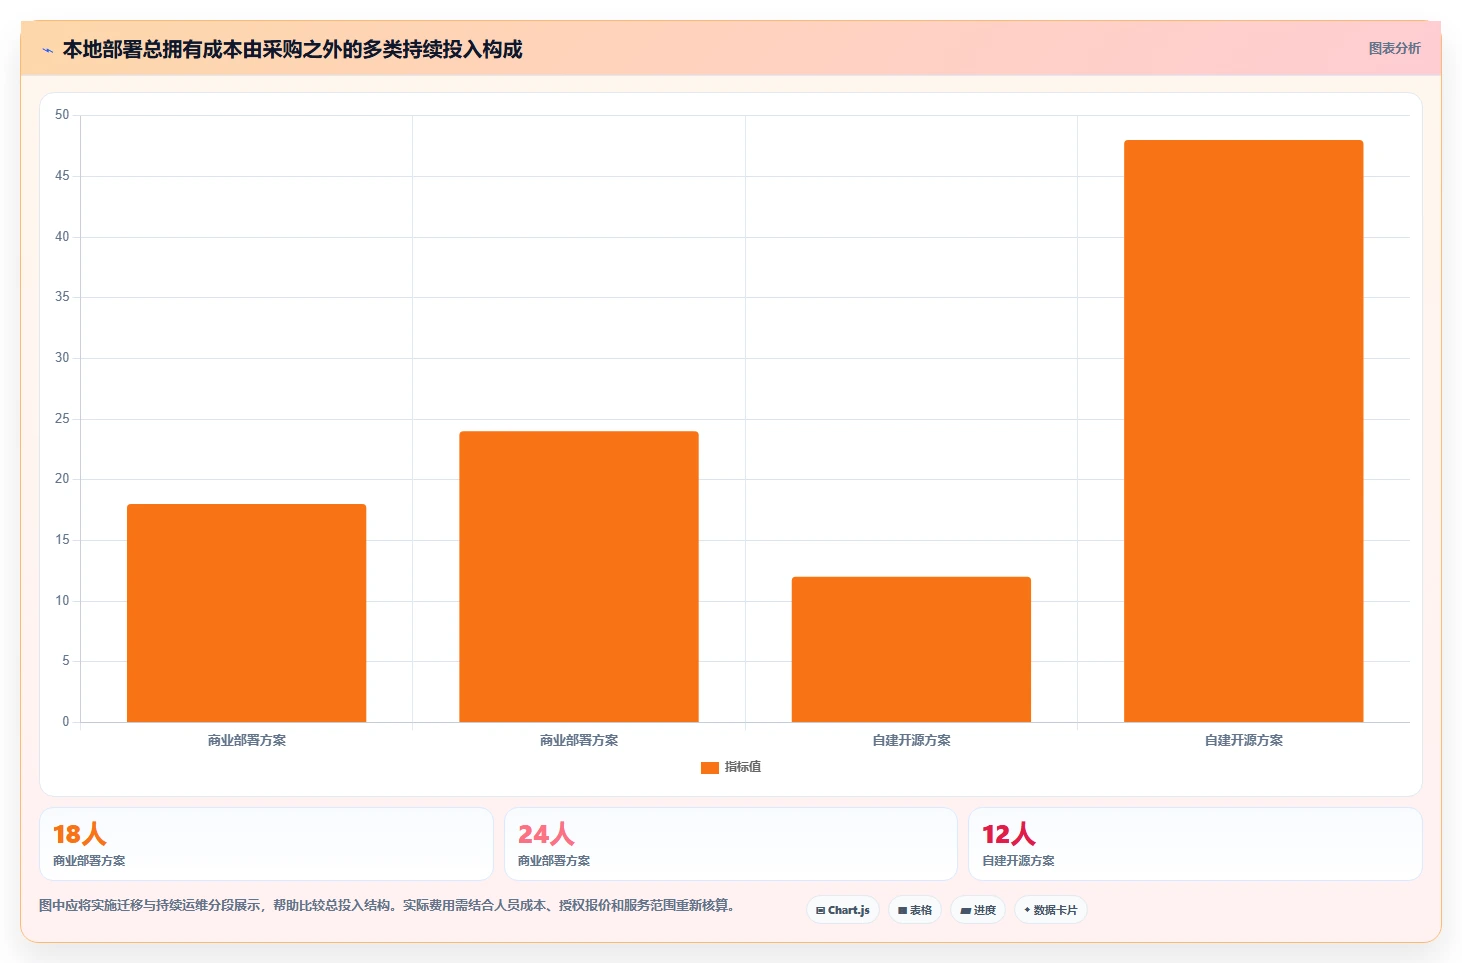Click the orange legend swatch for 指标值
Image resolution: width=1462 pixels, height=963 pixels.
[710, 768]
